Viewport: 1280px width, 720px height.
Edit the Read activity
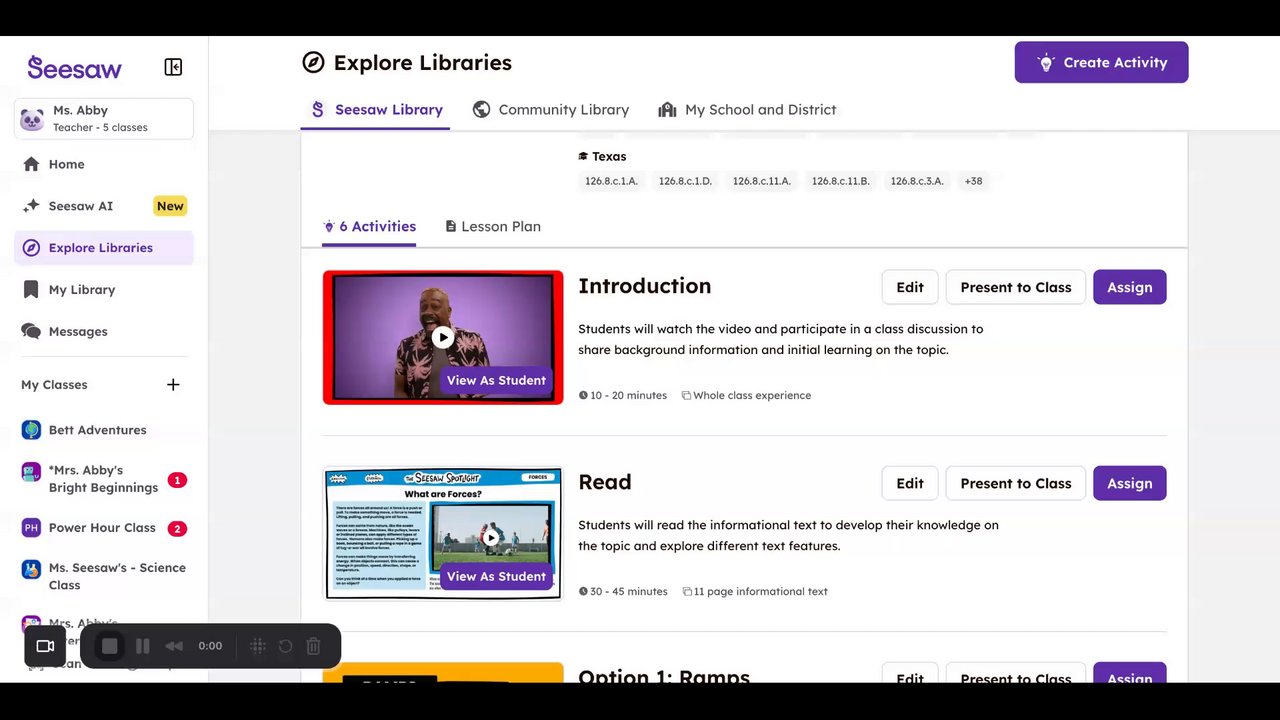pyautogui.click(x=910, y=483)
